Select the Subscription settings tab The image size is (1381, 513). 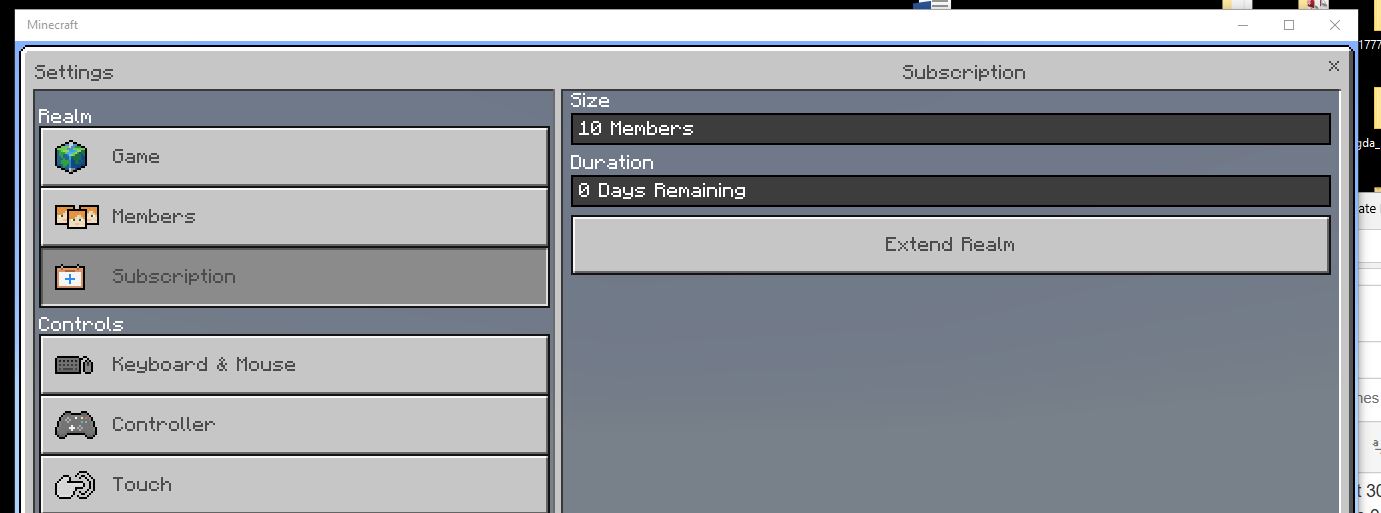pos(295,277)
